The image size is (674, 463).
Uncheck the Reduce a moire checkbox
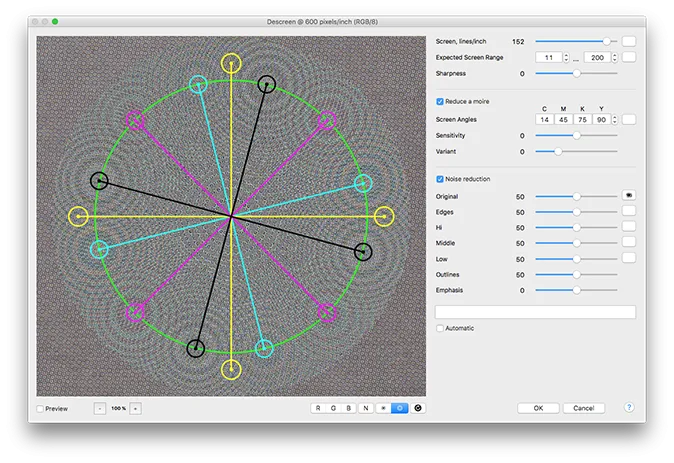[440, 102]
